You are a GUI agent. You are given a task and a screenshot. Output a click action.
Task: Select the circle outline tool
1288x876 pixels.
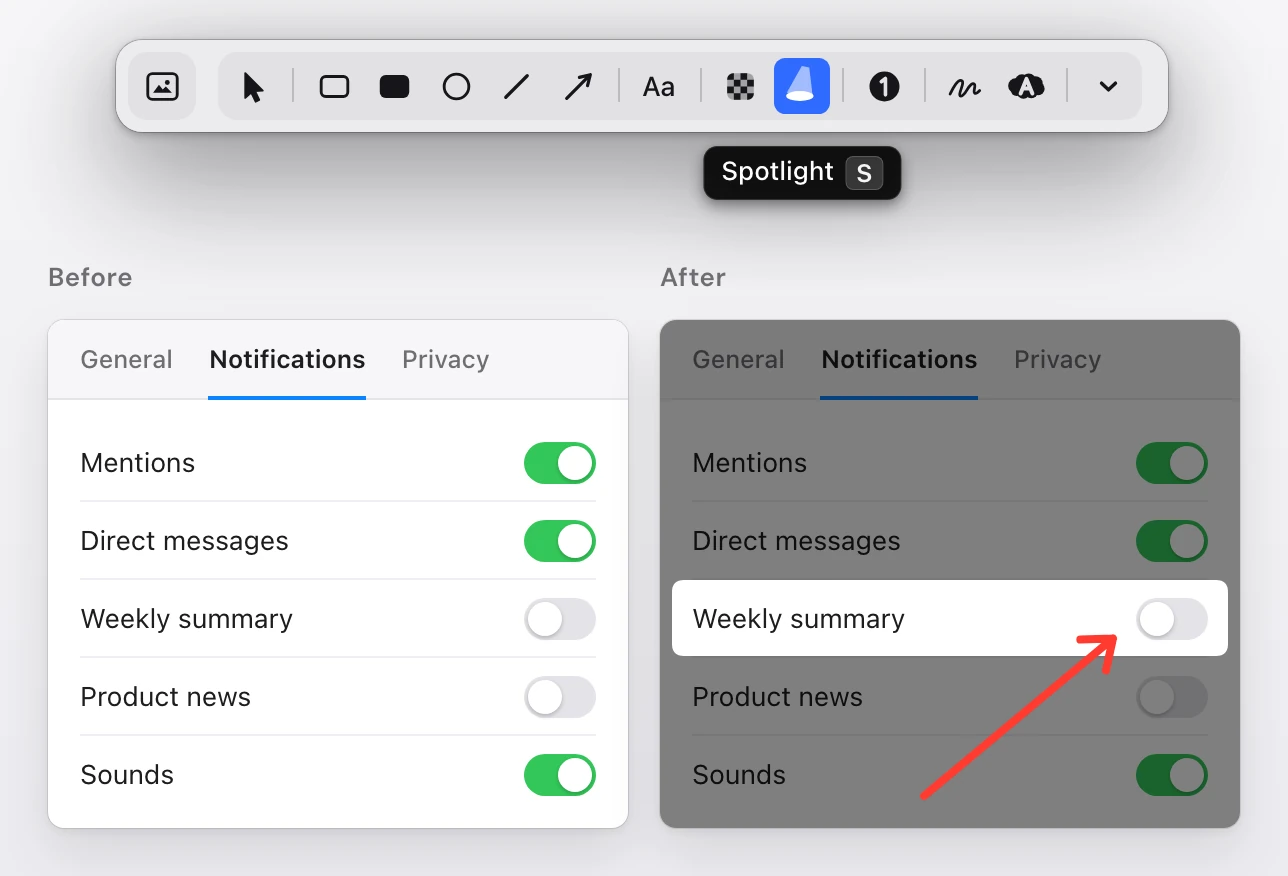coord(456,87)
